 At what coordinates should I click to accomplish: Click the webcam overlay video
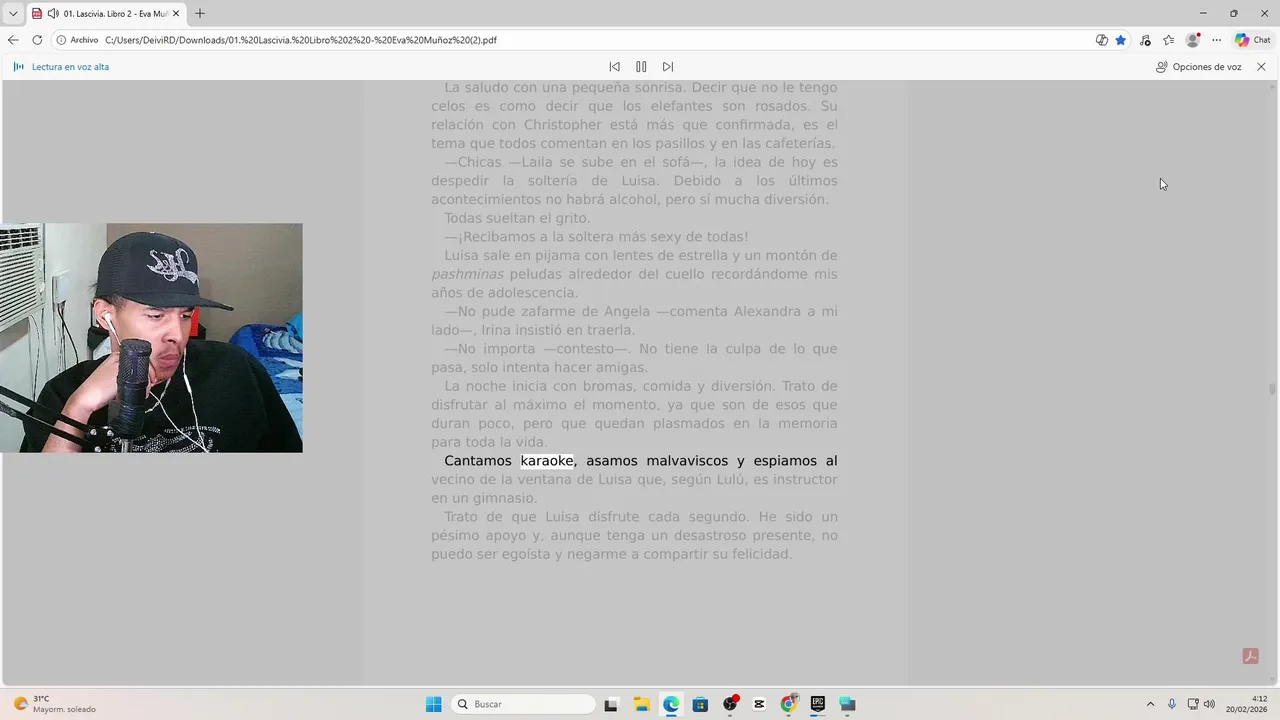click(151, 338)
